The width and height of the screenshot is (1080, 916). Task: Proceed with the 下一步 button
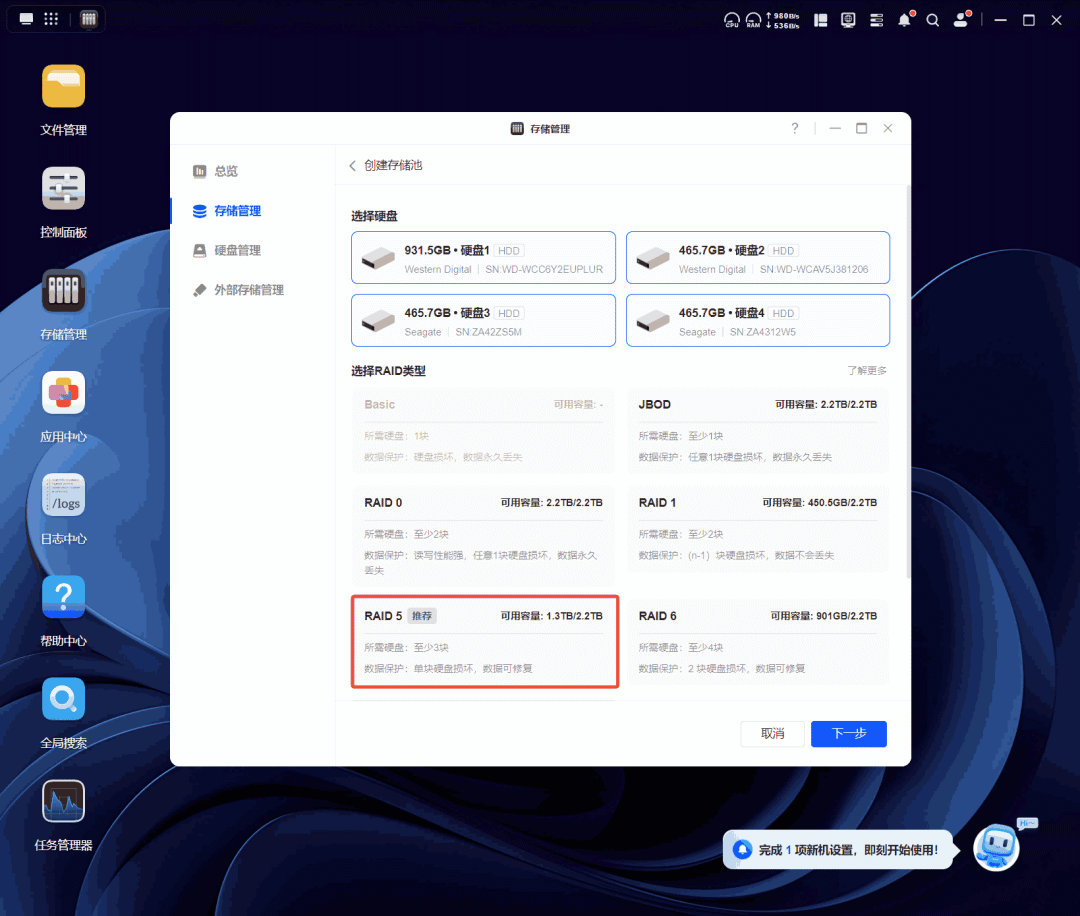[x=849, y=733]
